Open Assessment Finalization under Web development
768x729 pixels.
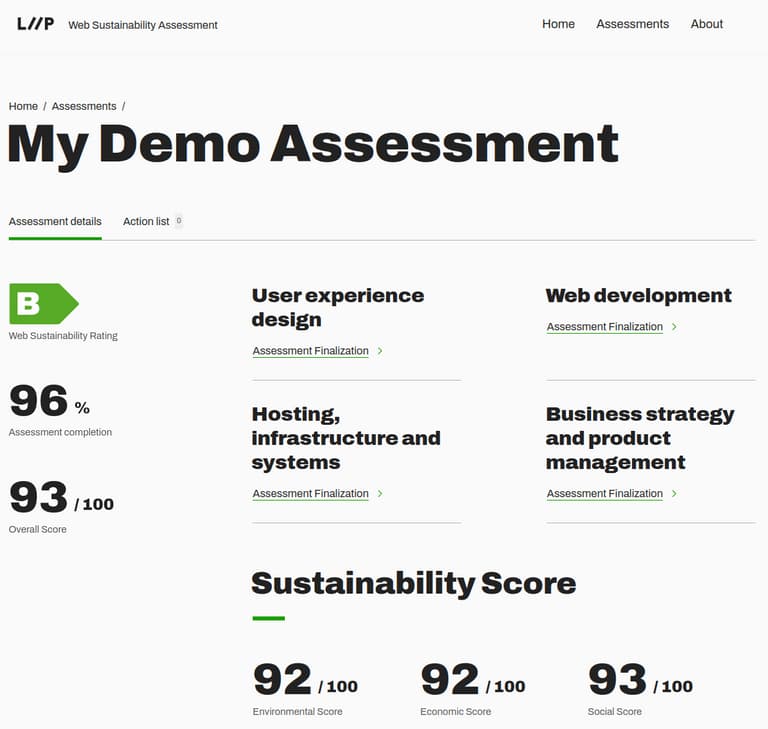click(604, 327)
